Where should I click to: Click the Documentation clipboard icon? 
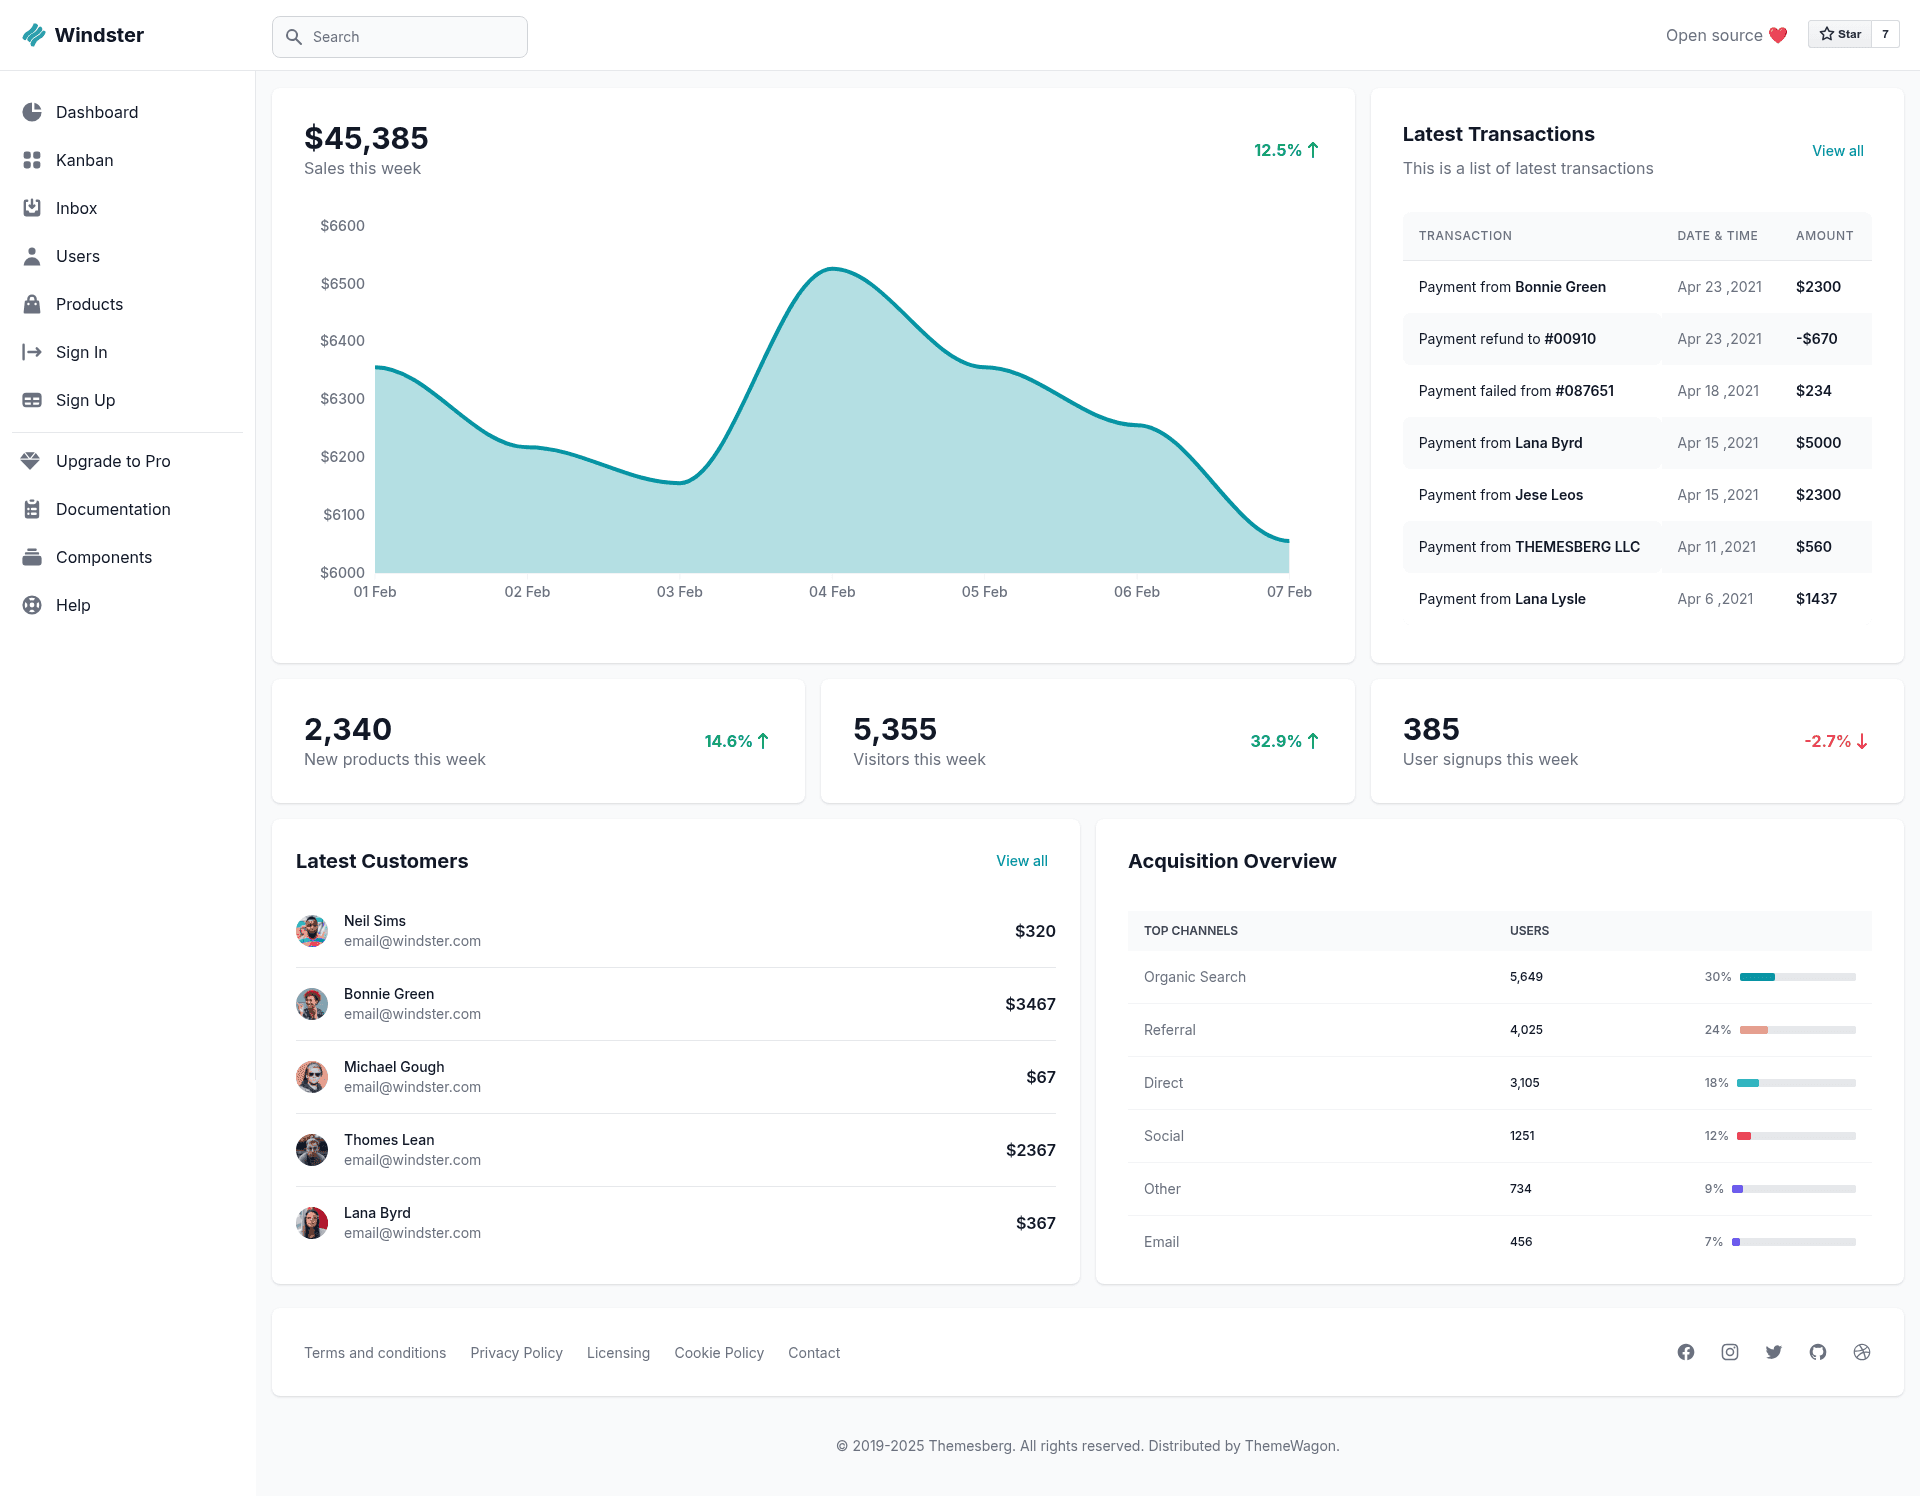click(x=32, y=509)
